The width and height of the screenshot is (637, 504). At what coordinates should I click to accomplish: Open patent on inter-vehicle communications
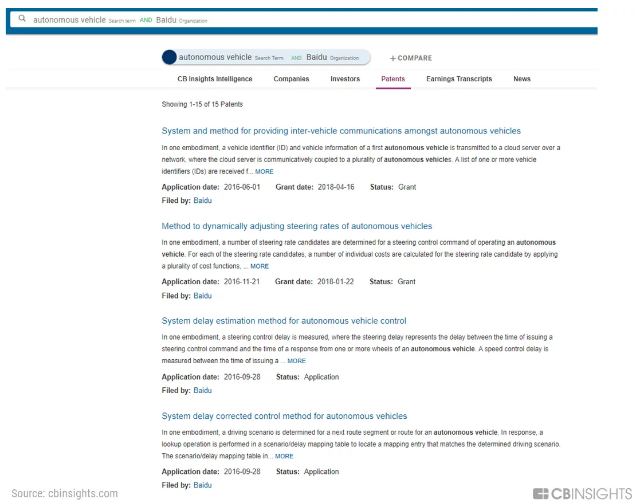[x=341, y=131]
